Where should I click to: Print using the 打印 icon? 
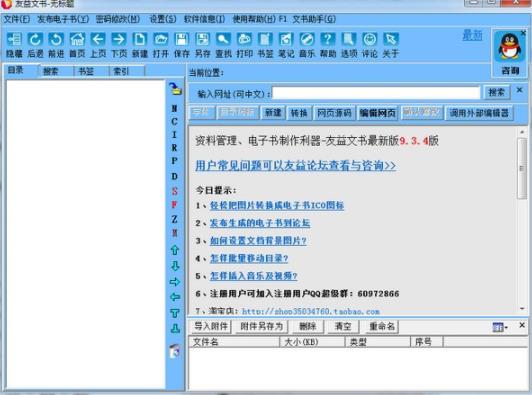(244, 40)
